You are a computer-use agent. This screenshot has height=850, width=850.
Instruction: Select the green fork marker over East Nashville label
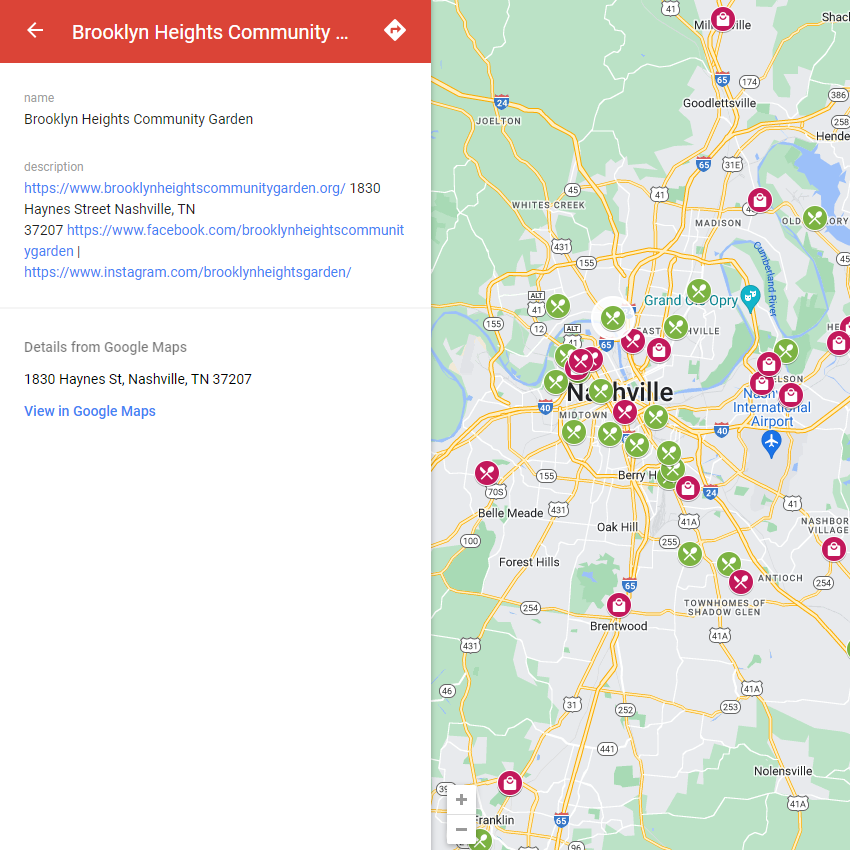pyautogui.click(x=676, y=327)
